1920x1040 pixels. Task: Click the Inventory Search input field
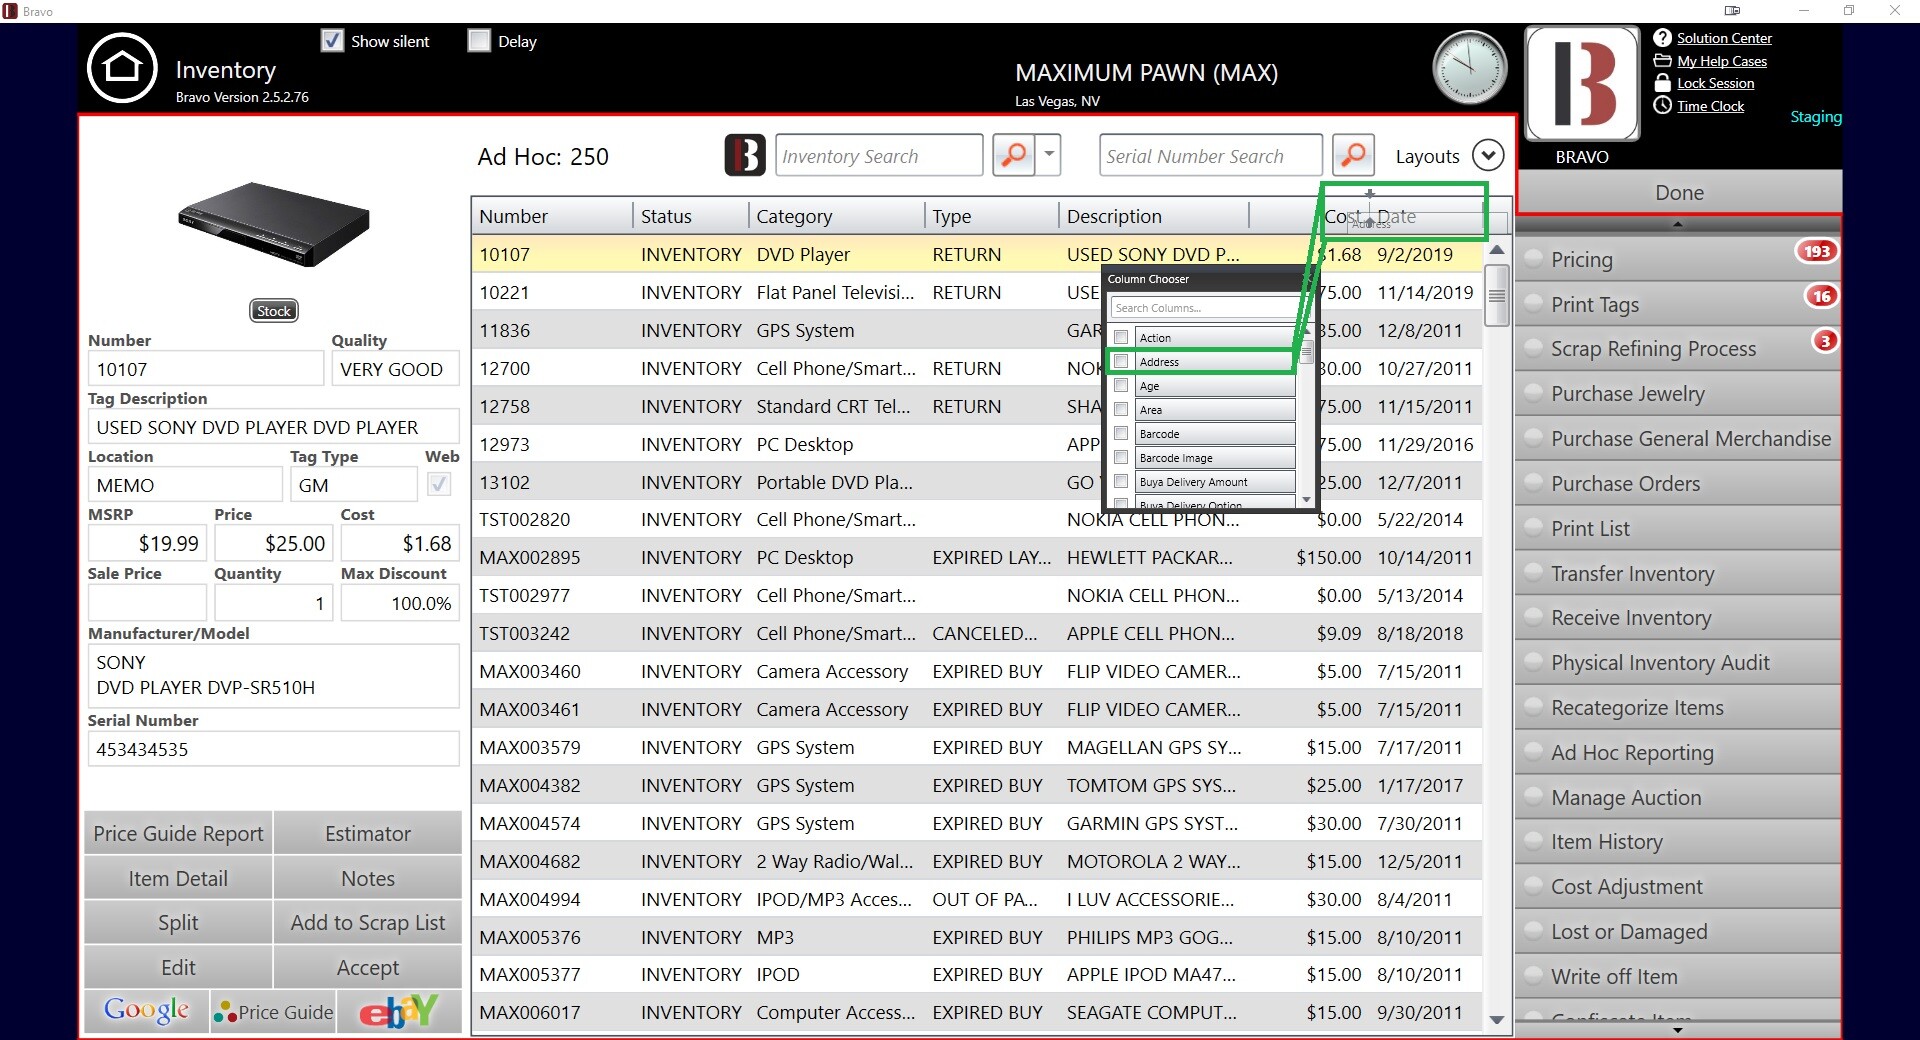point(879,156)
